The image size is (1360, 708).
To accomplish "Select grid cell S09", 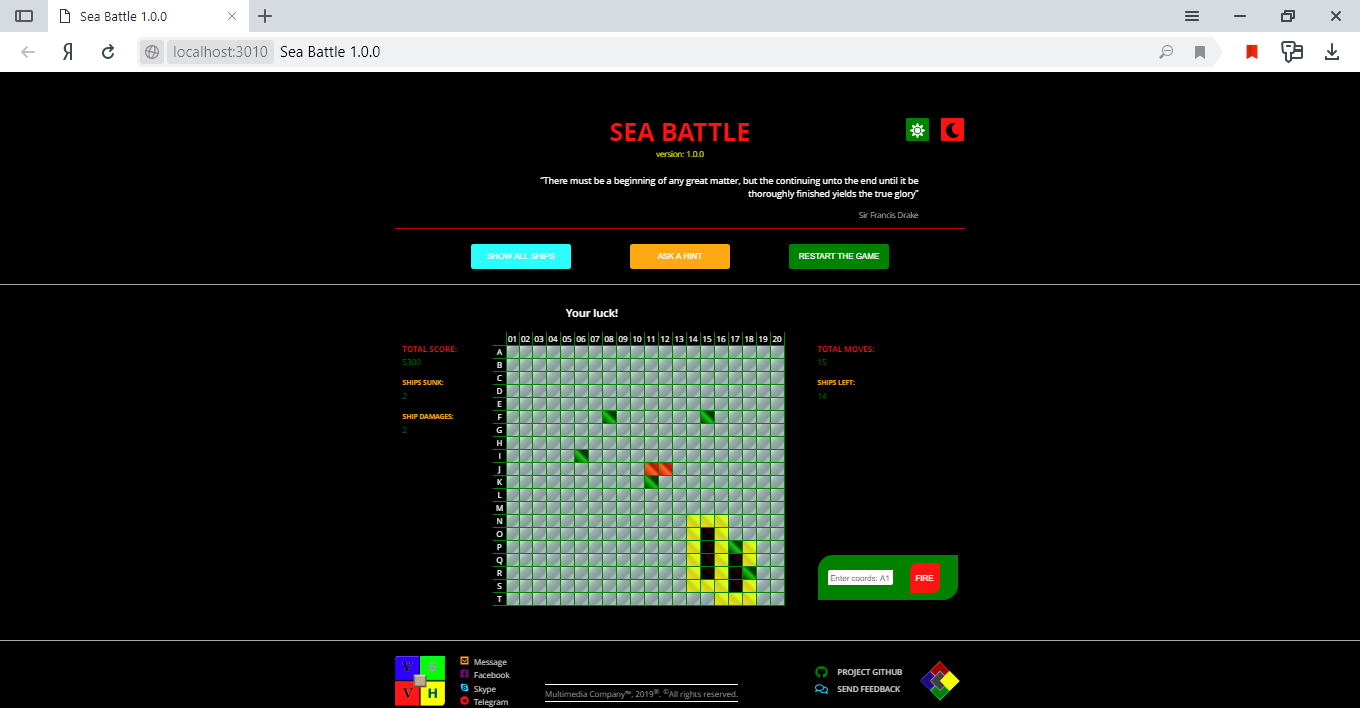I will [624, 586].
